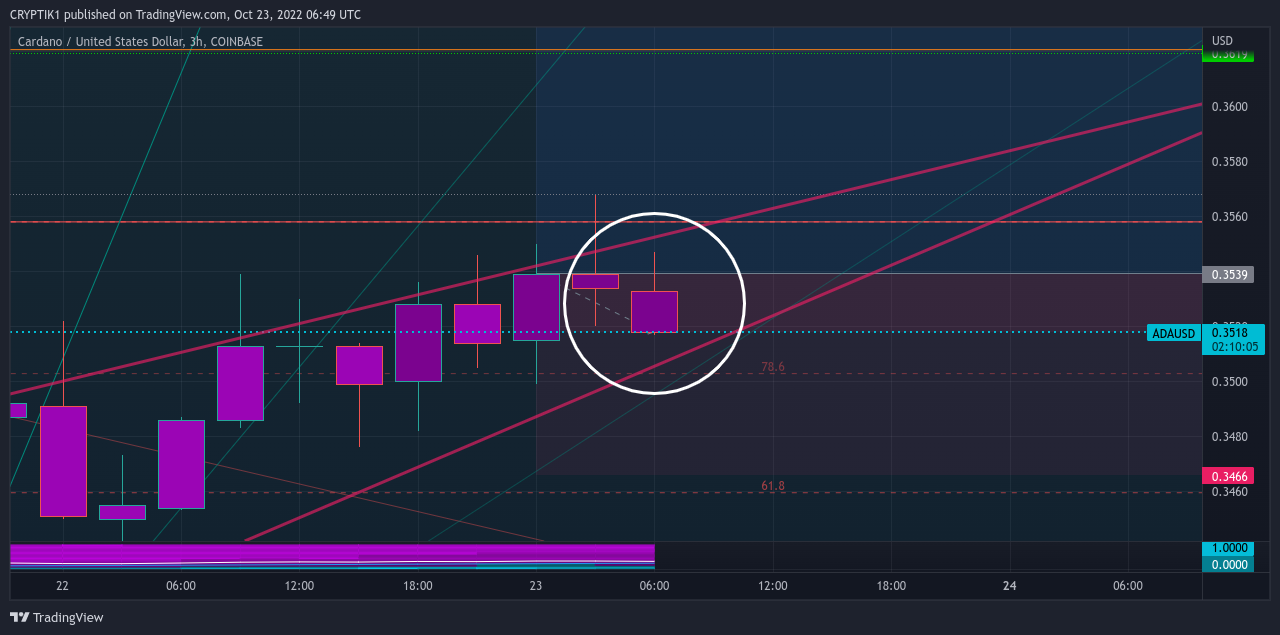Click the 0.3480 price axis value
The image size is (1280, 635).
(1229, 436)
